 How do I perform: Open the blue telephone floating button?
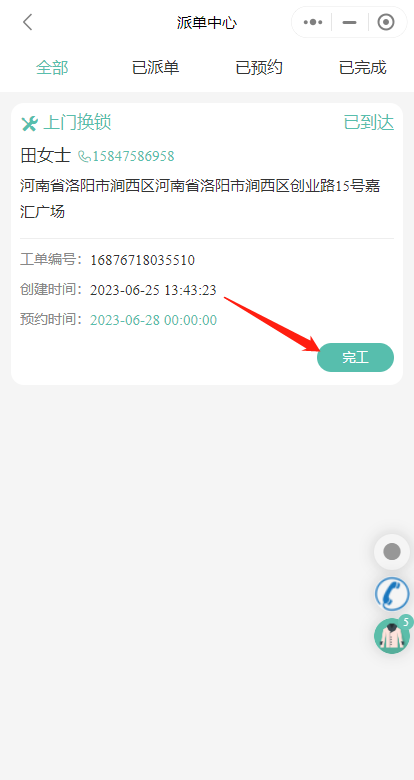coord(392,594)
